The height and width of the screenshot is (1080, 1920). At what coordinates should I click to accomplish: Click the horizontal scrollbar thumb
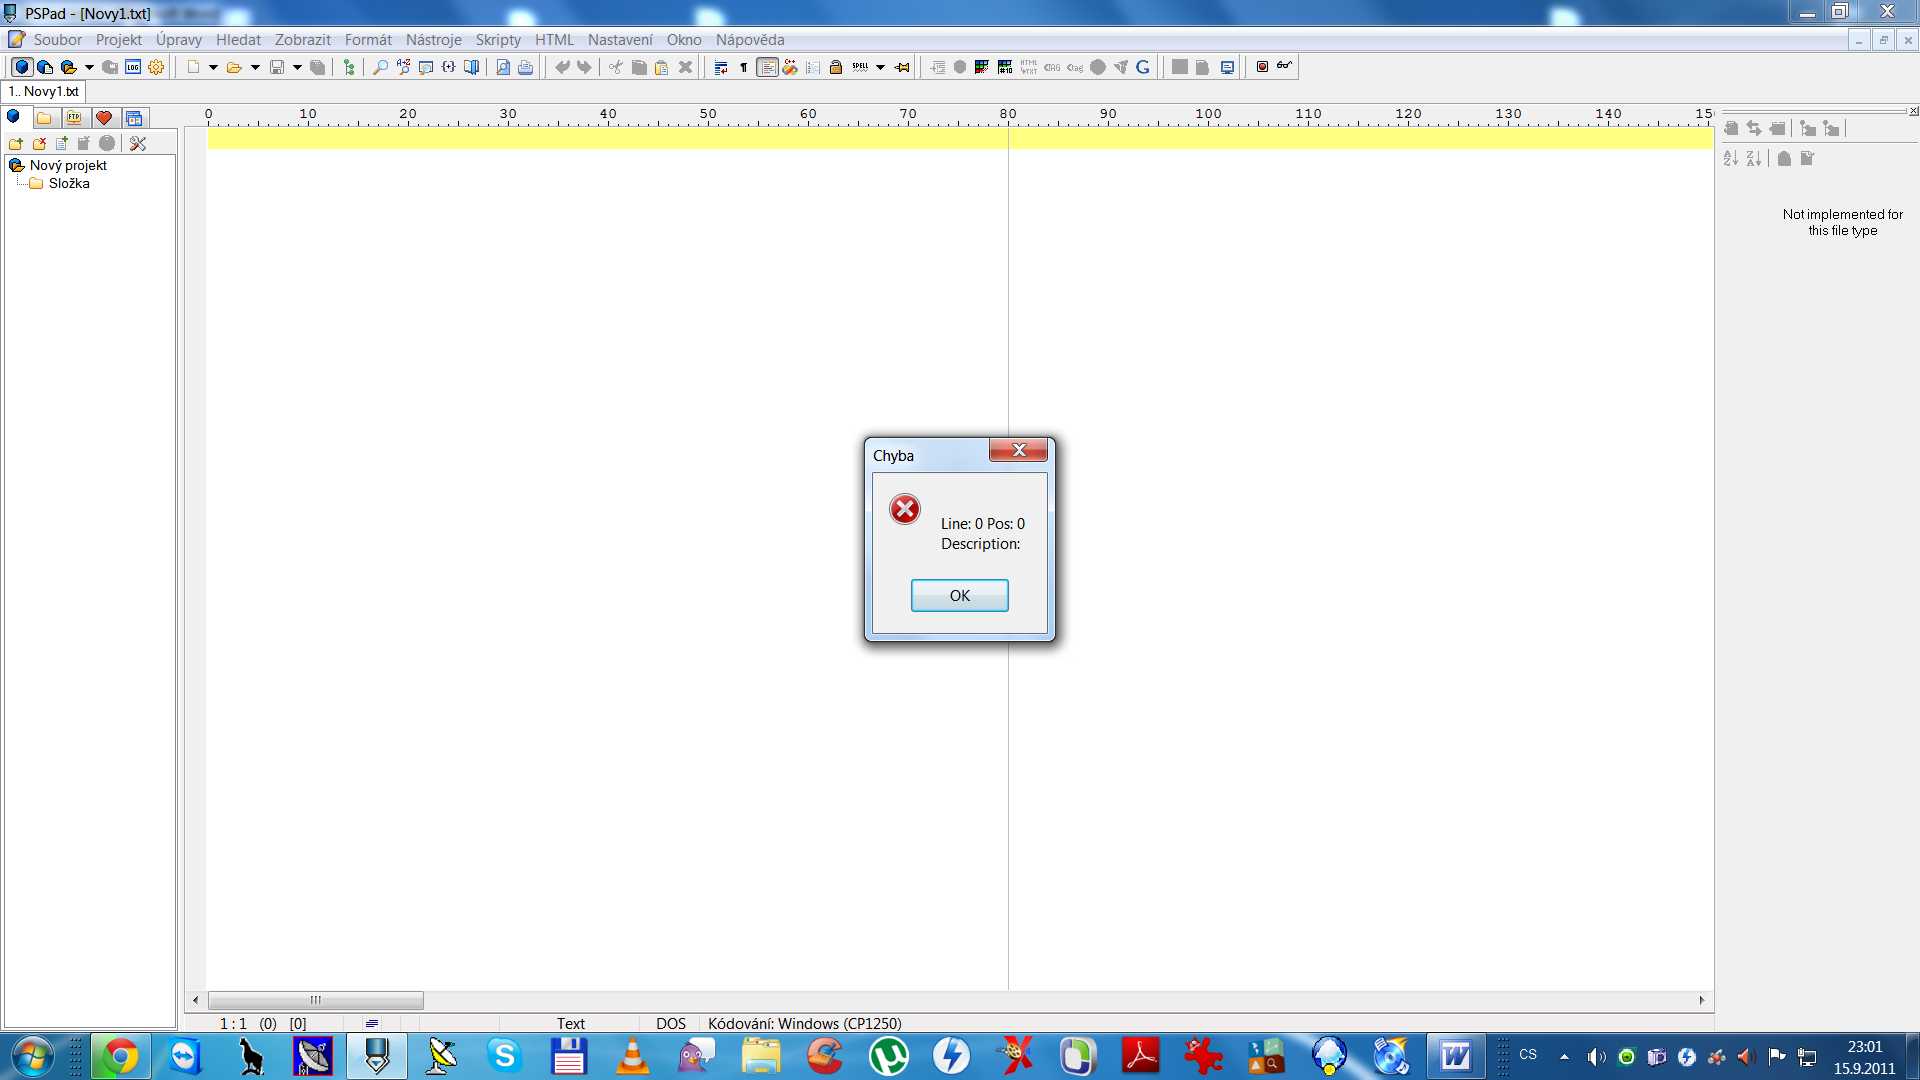point(315,1000)
